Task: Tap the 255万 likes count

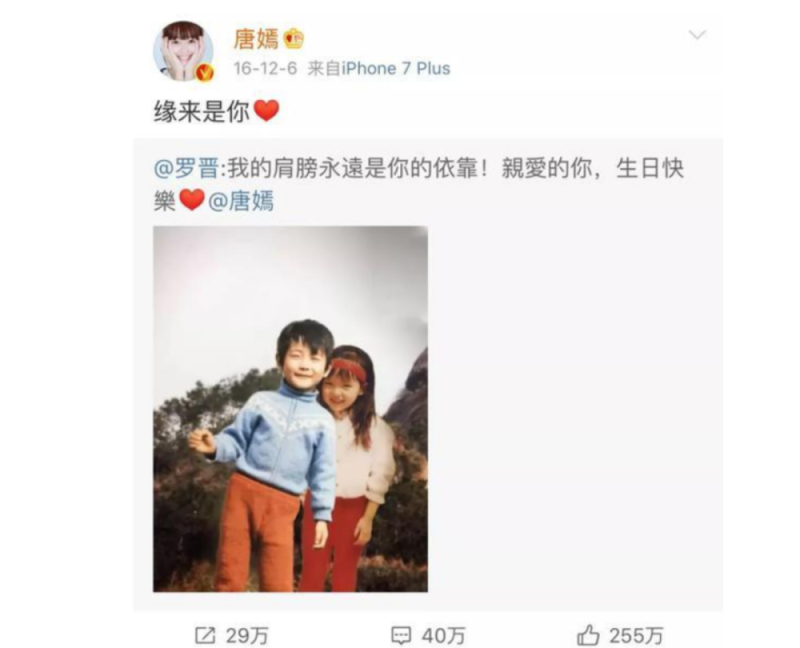Action: [636, 636]
